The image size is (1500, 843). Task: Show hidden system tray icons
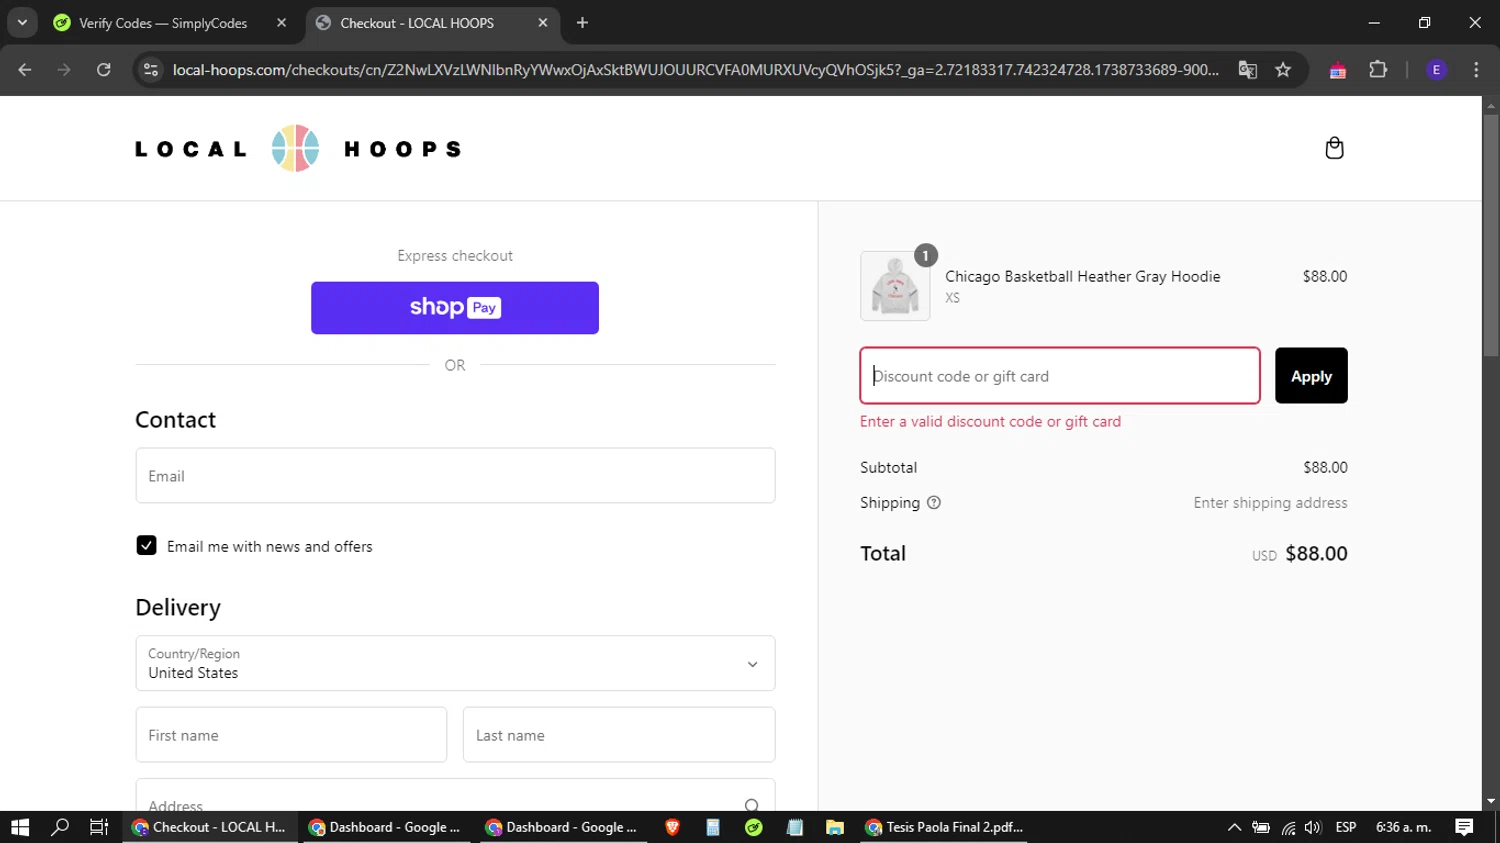(x=1234, y=827)
